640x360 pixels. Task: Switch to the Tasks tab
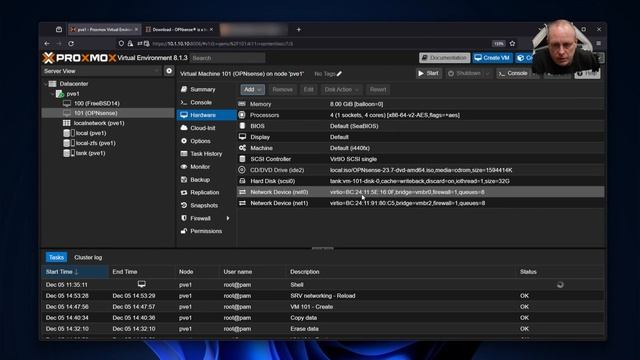[56, 258]
